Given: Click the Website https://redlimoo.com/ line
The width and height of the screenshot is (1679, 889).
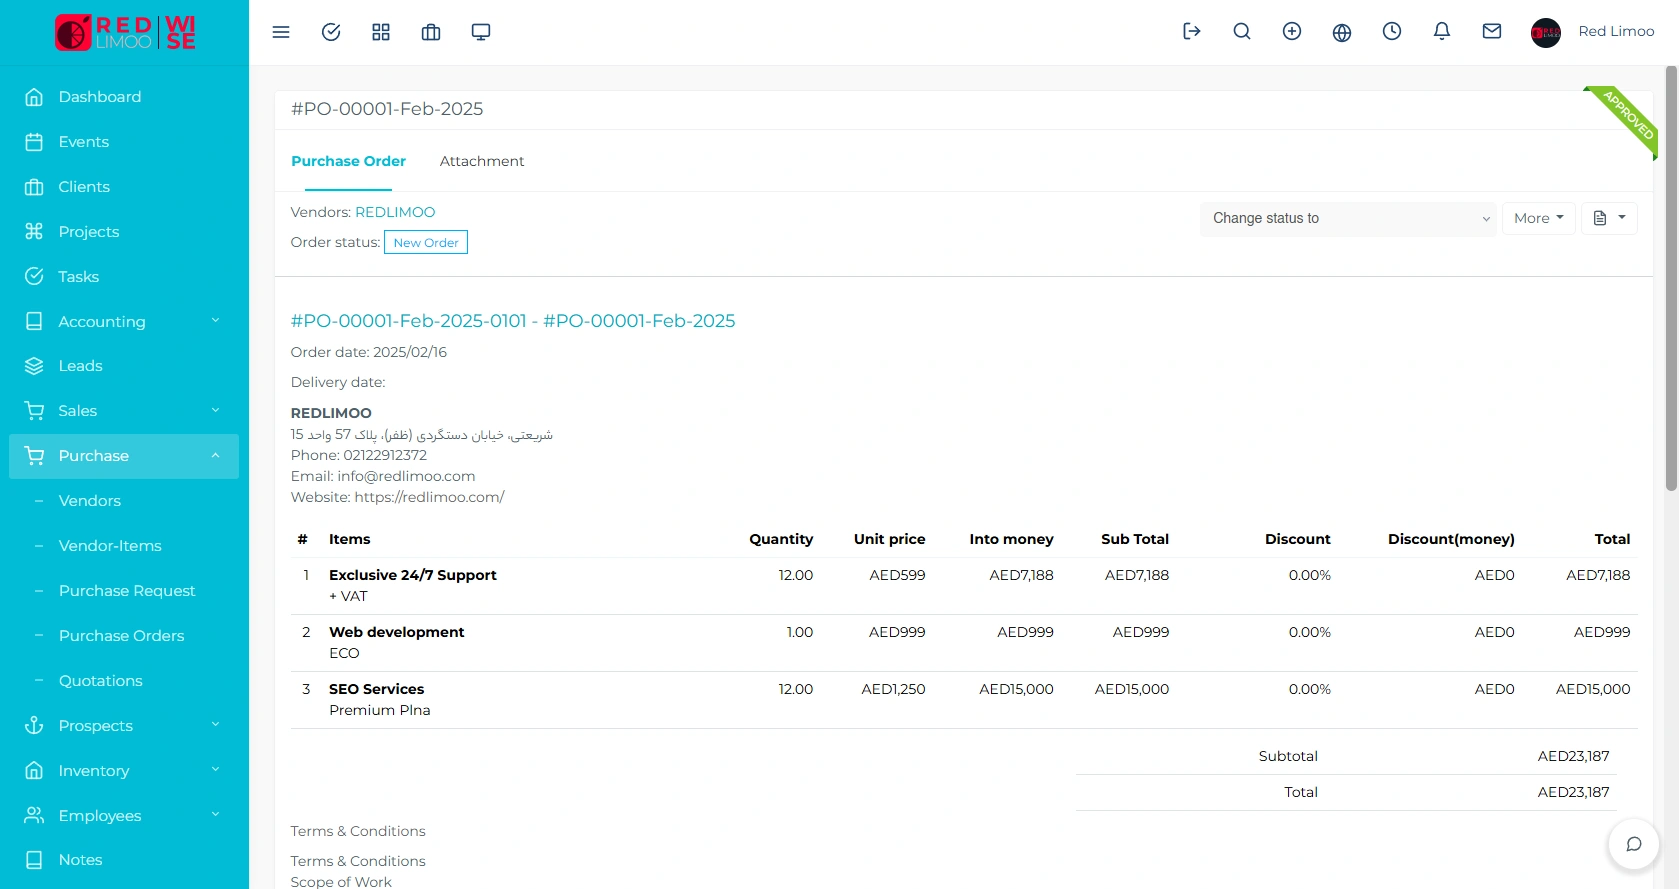Looking at the screenshot, I should click(397, 497).
